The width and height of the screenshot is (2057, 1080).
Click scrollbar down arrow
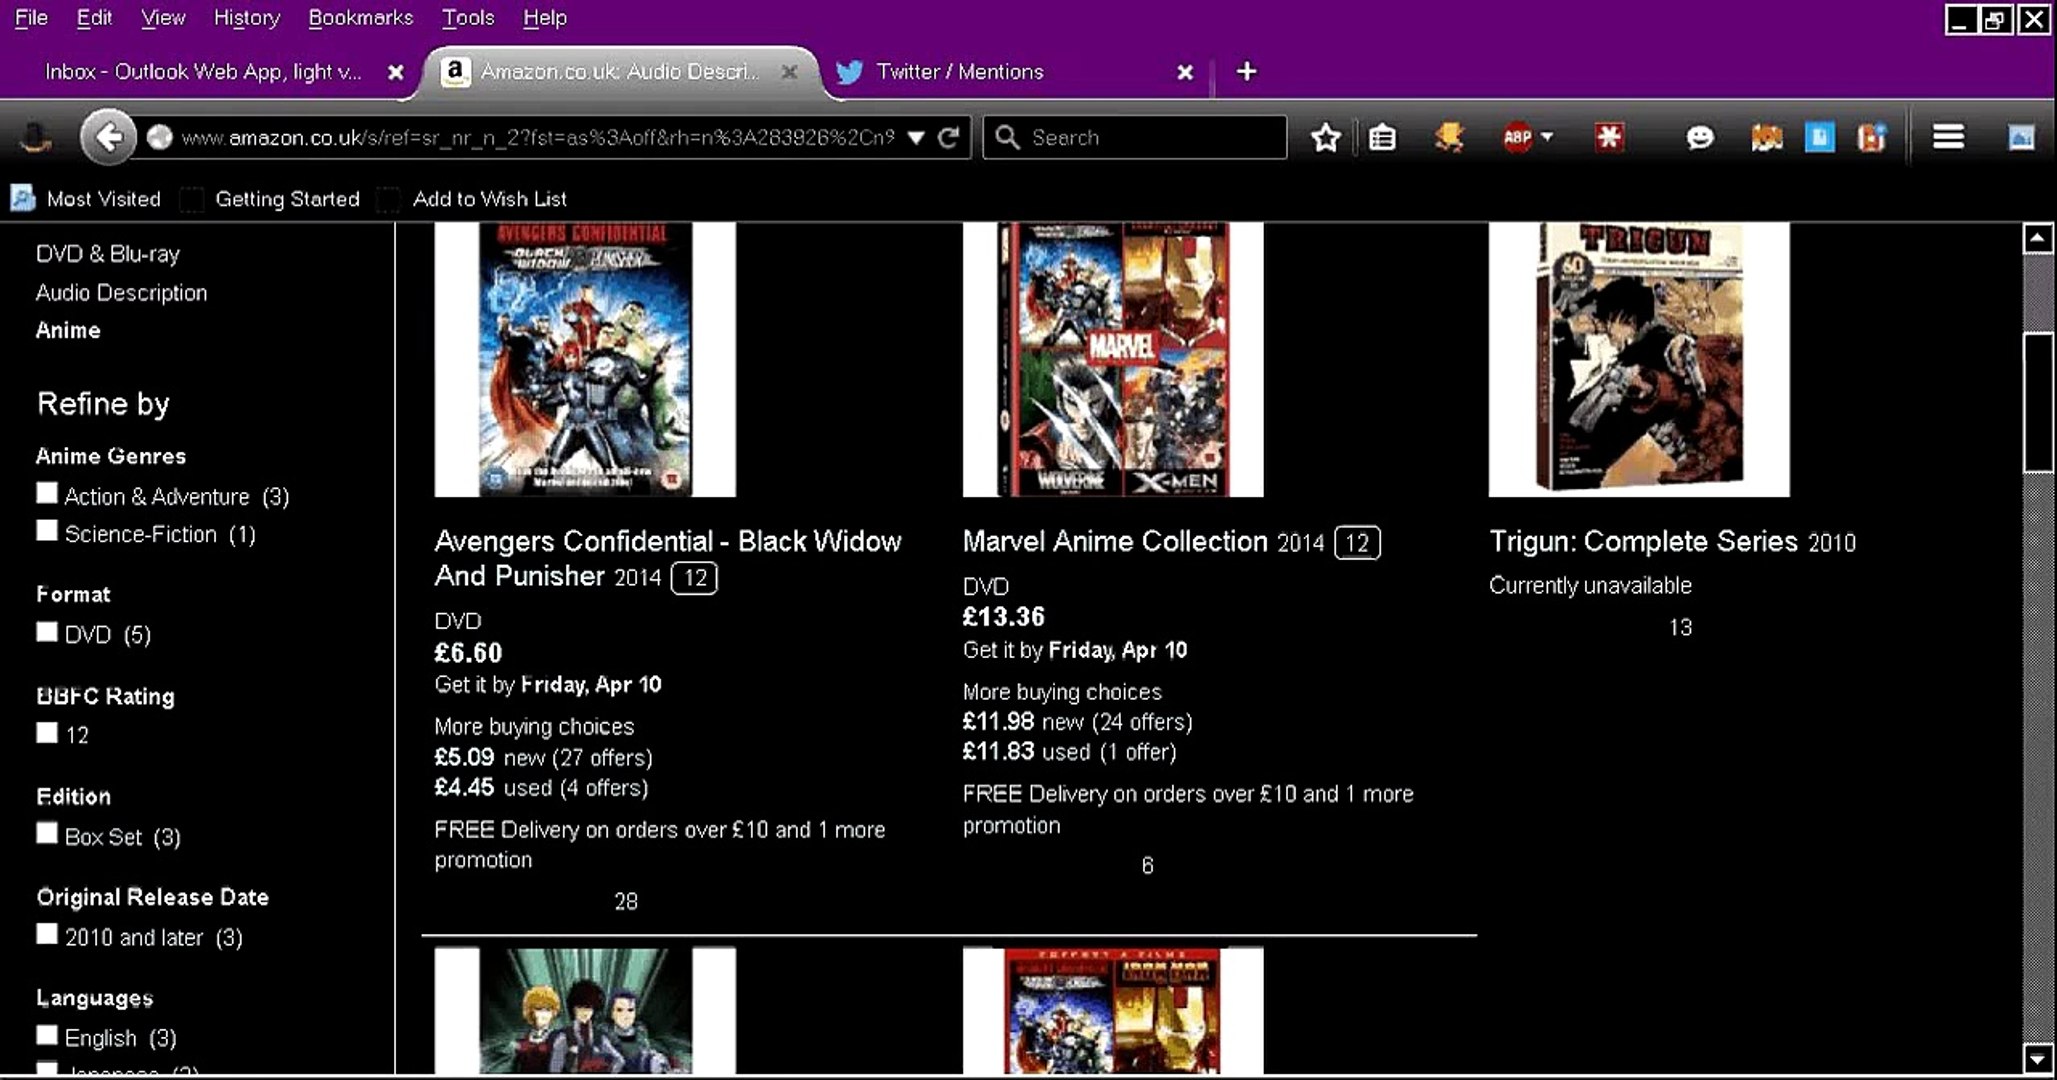click(x=2038, y=1058)
